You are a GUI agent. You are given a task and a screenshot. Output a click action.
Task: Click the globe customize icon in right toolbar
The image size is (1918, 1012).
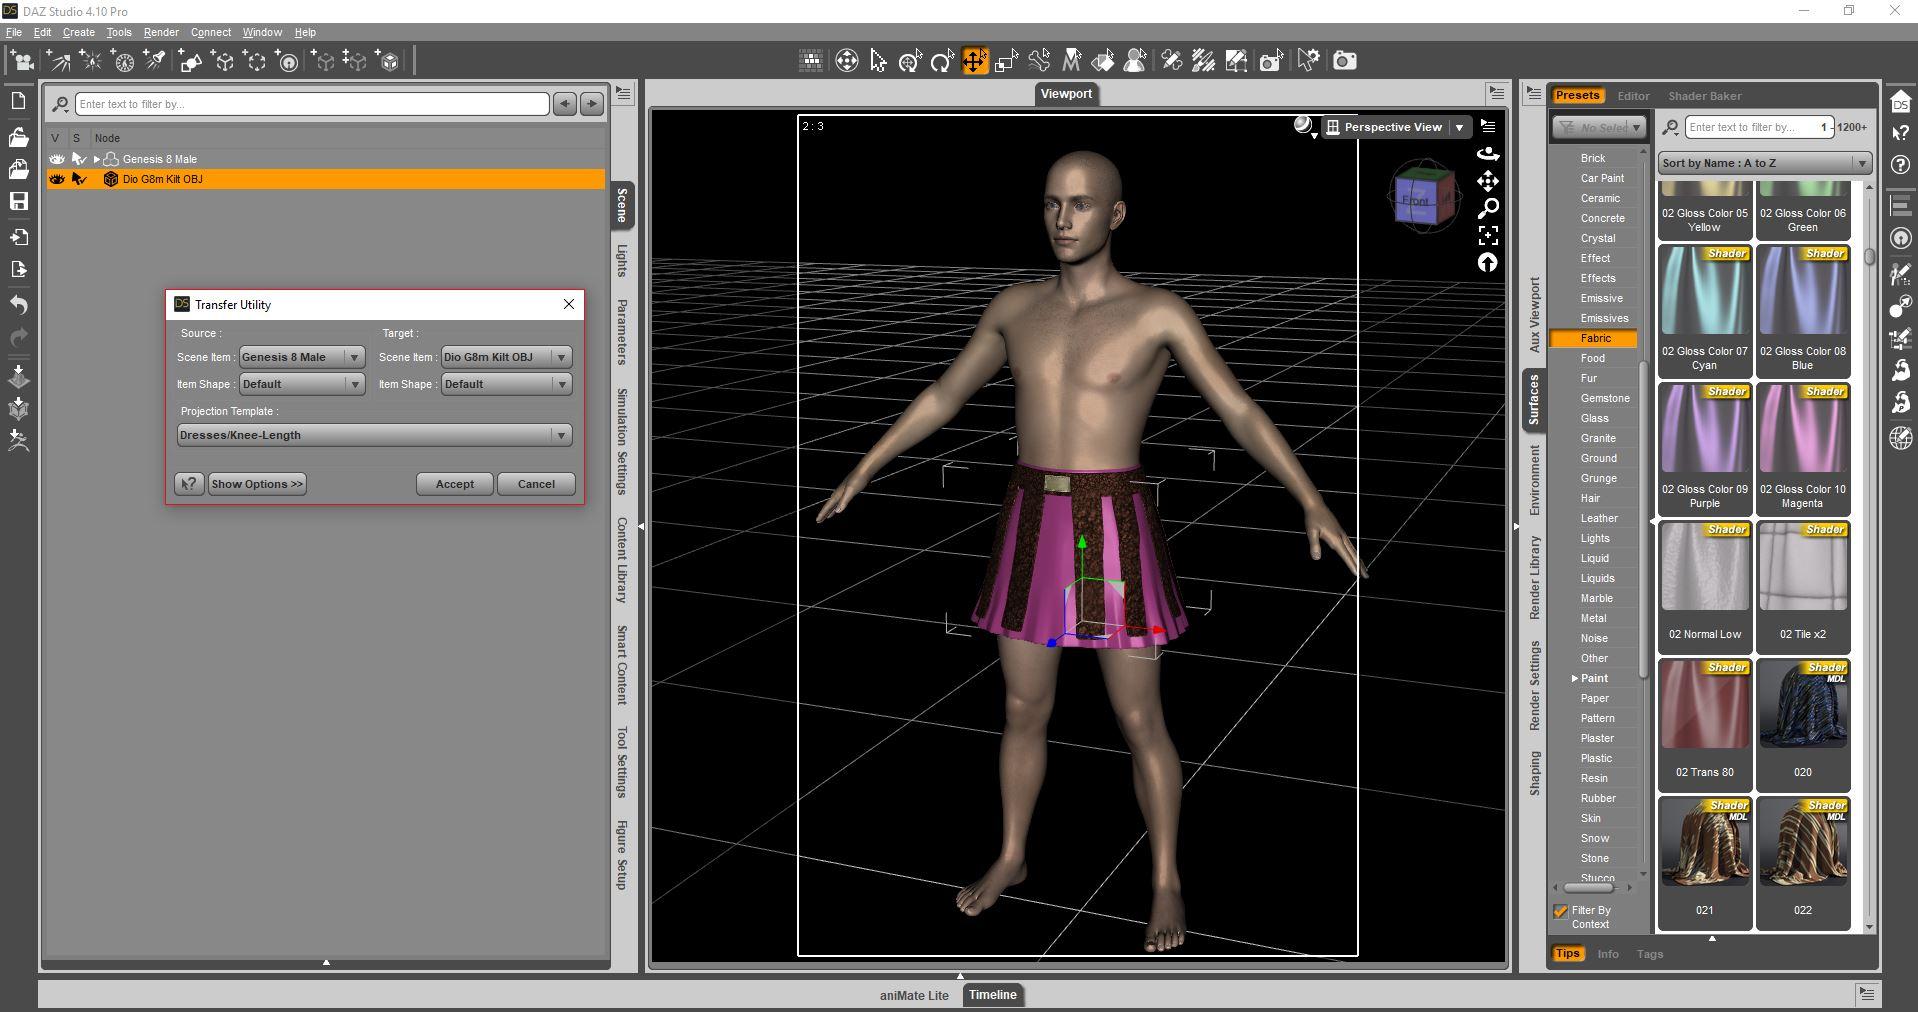[x=1901, y=438]
